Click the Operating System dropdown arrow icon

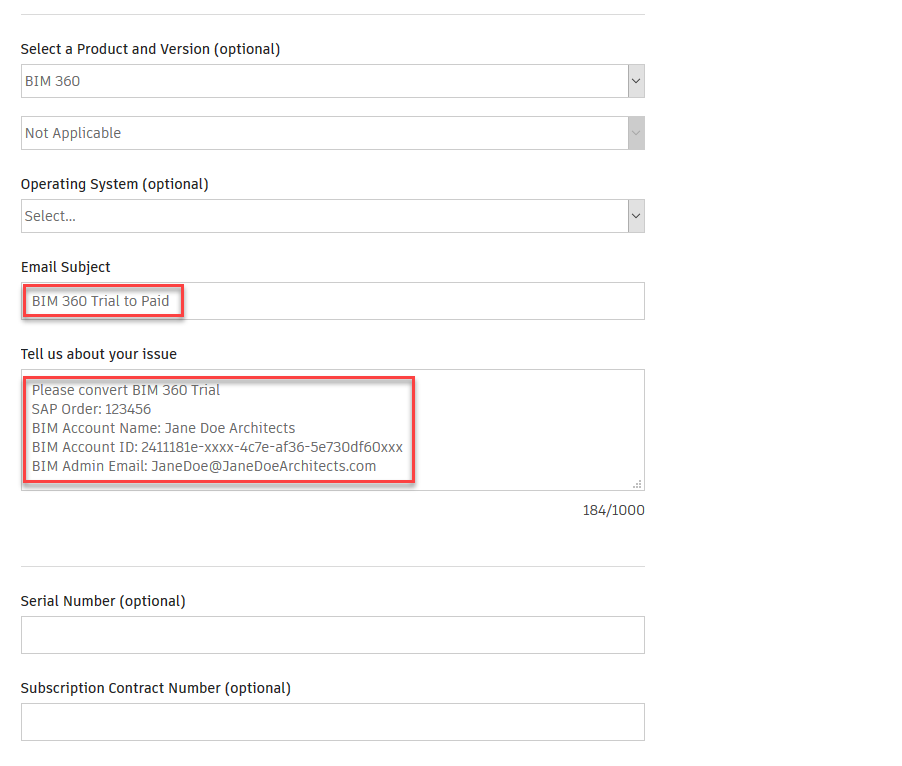(x=637, y=215)
